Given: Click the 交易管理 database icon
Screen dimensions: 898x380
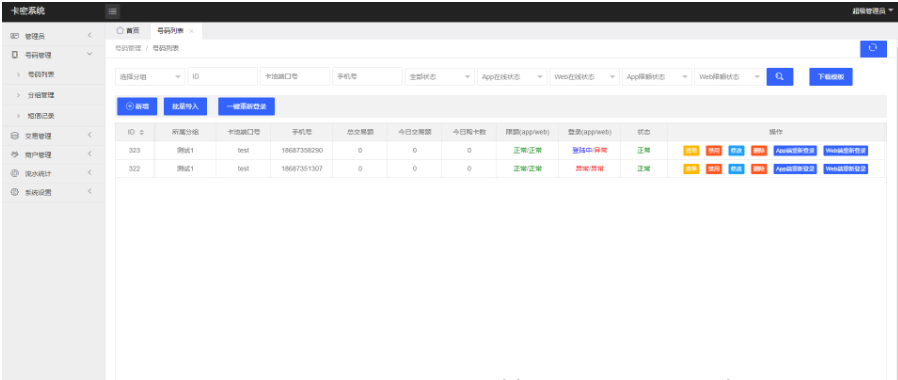Looking at the screenshot, I should 15,136.
